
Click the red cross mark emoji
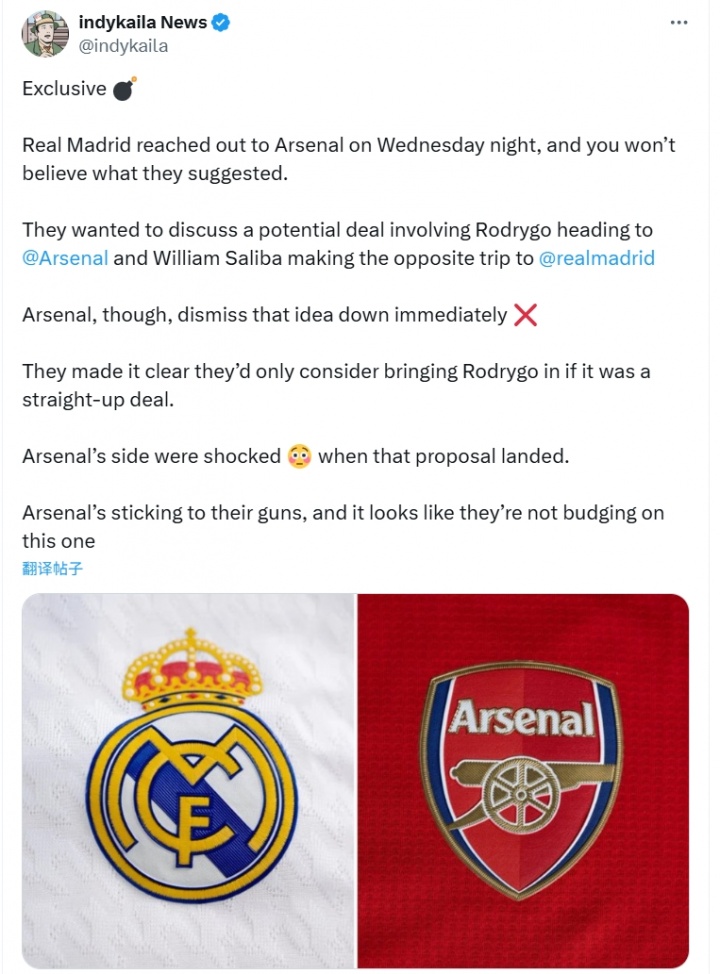(x=525, y=316)
